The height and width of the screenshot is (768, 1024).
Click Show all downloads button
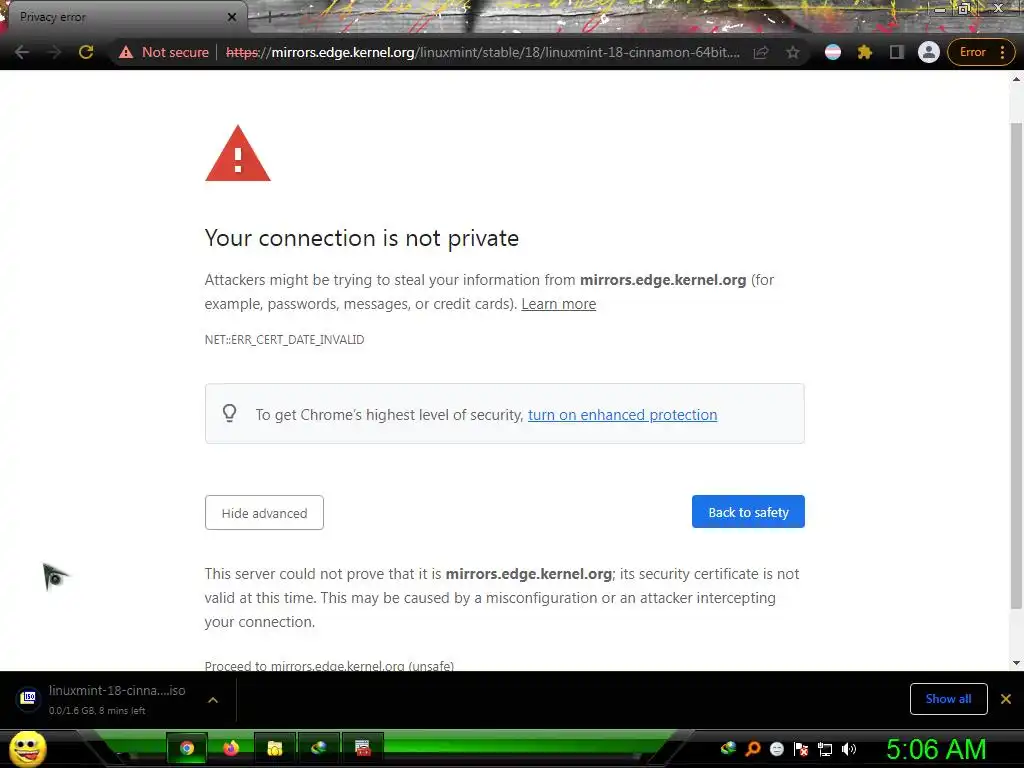pos(948,699)
